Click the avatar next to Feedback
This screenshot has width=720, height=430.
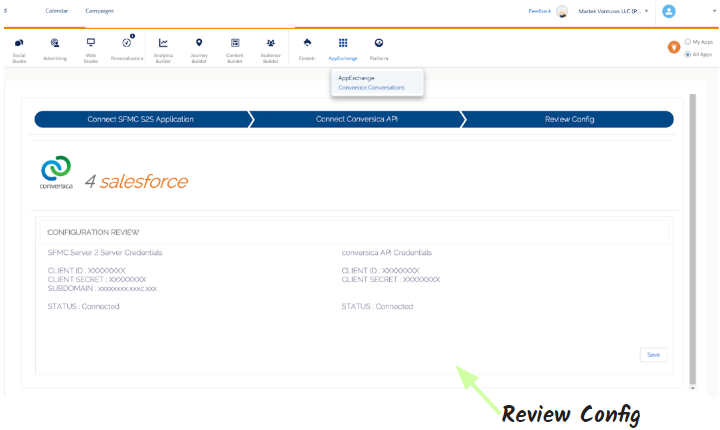[x=562, y=11]
